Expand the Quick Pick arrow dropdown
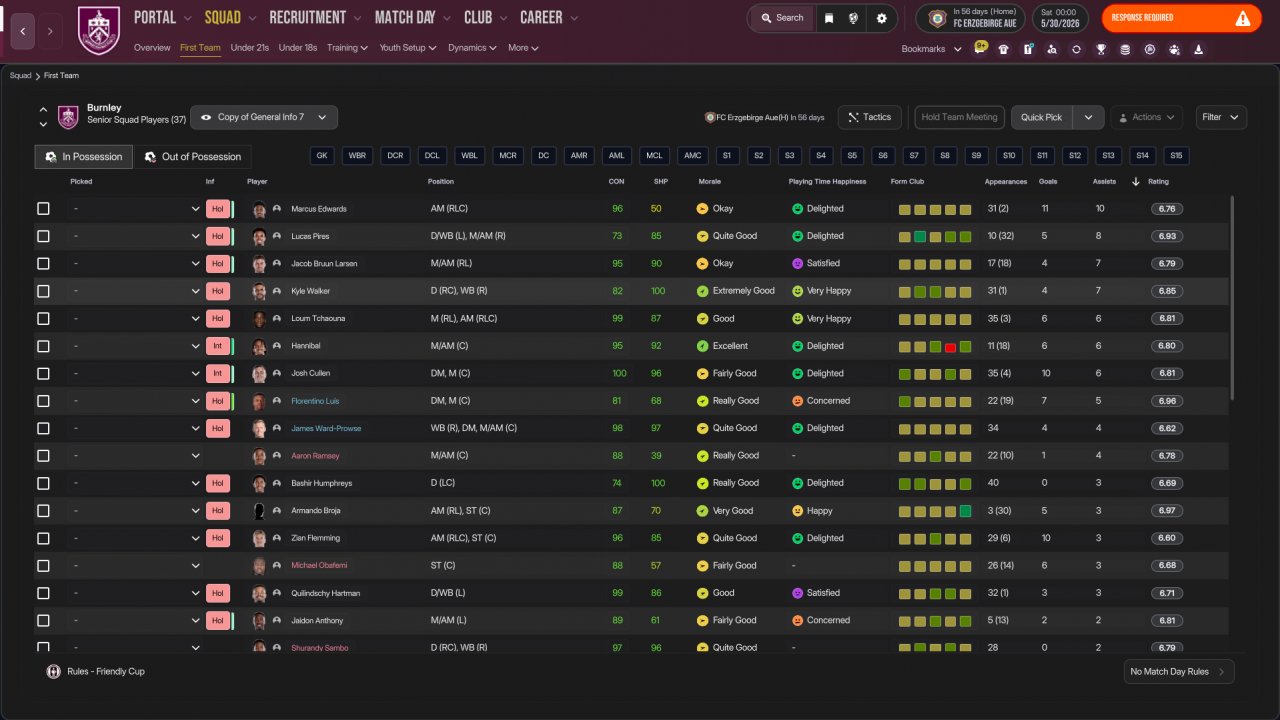 (x=1088, y=117)
